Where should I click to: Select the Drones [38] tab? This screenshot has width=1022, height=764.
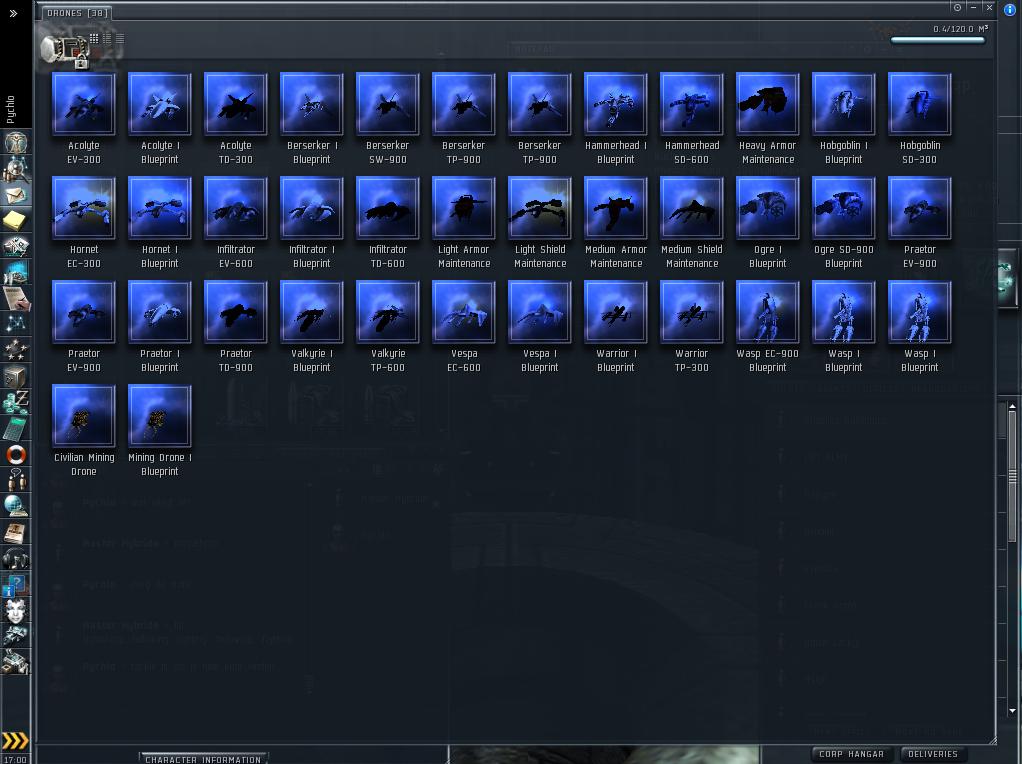pyautogui.click(x=78, y=12)
